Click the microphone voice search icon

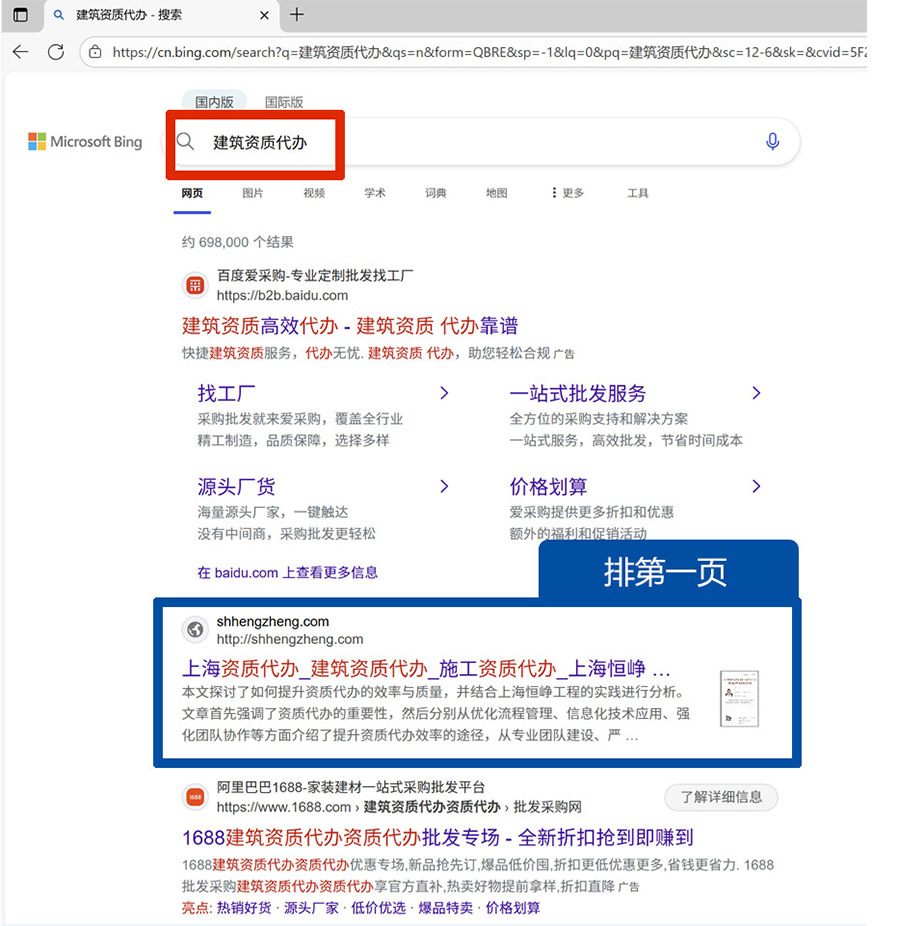click(772, 142)
